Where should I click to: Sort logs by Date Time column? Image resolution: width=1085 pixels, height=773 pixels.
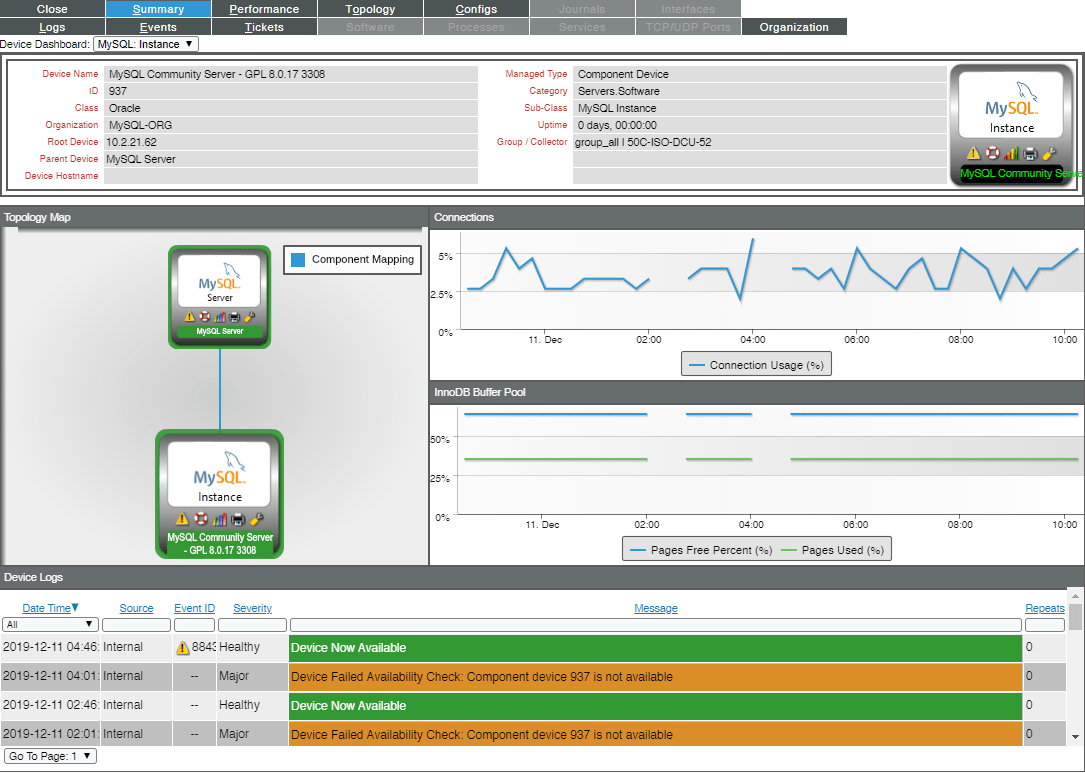(x=46, y=608)
